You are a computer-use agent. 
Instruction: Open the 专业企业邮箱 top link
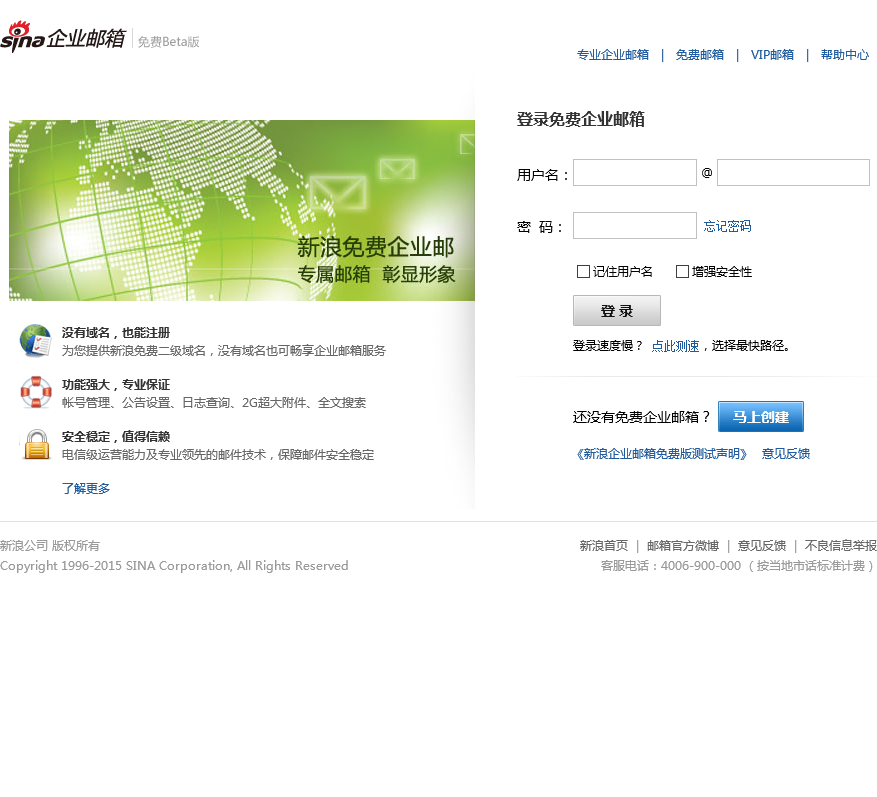pyautogui.click(x=613, y=55)
